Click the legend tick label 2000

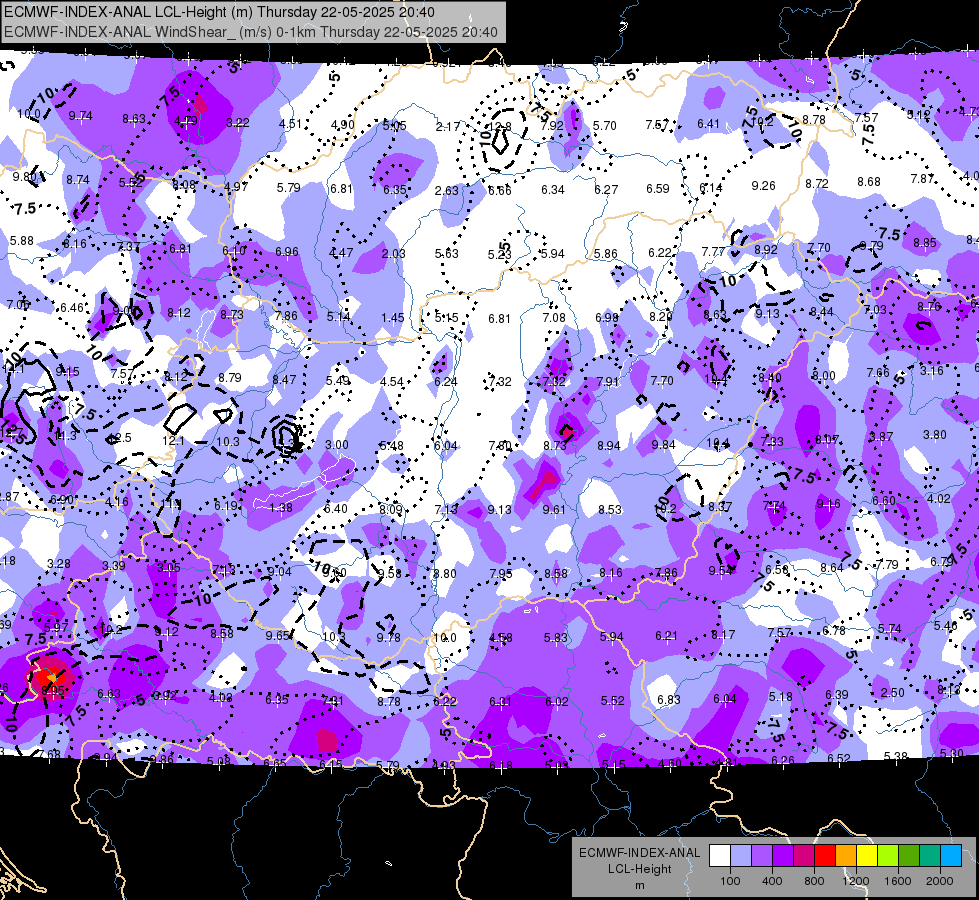940,881
